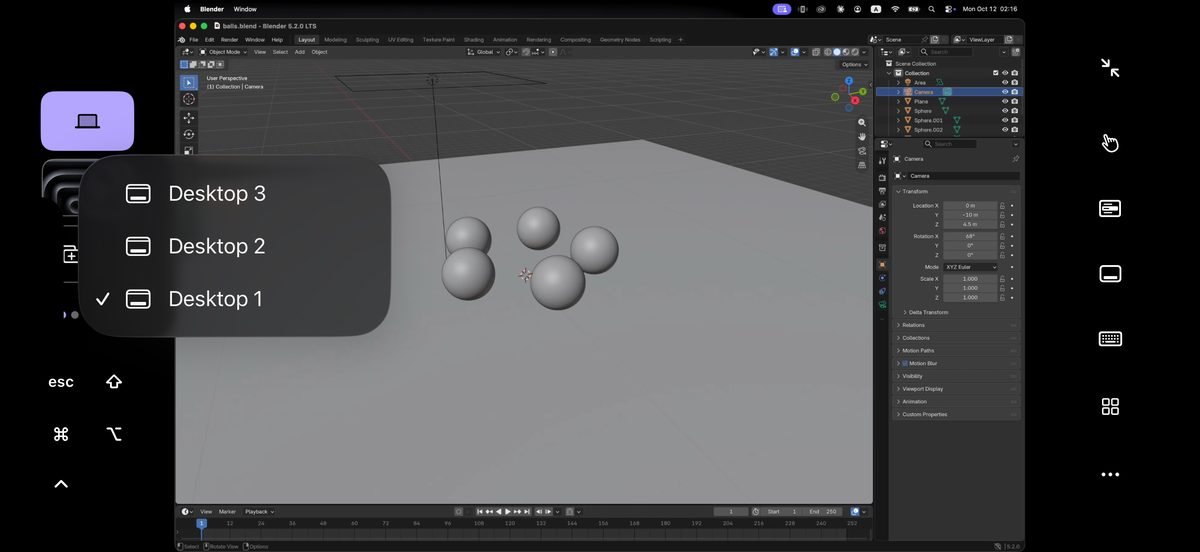Screen dimensions: 1200x552
Task: Click the viewport pan hand icon
Action: tap(862, 136)
